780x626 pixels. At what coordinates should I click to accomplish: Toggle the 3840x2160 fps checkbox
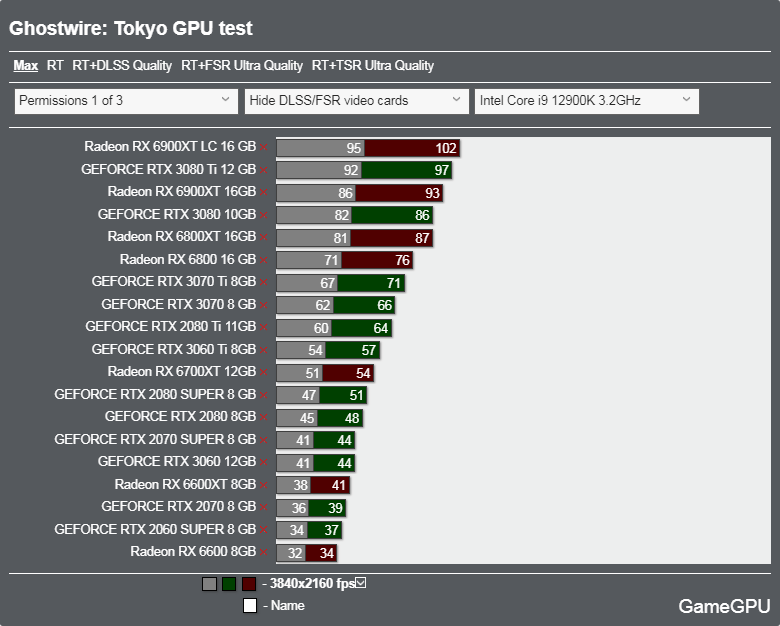[x=361, y=582]
